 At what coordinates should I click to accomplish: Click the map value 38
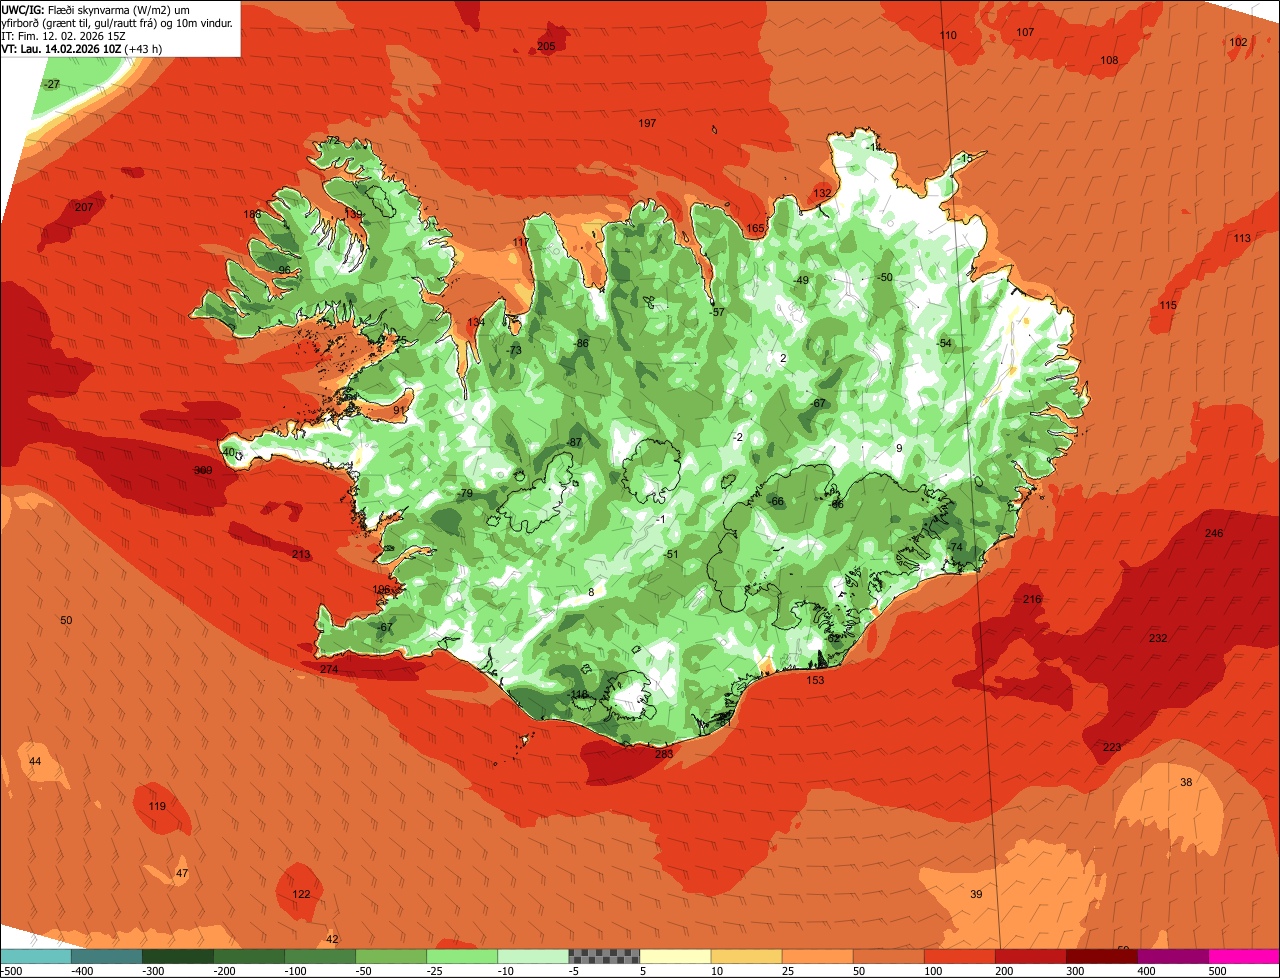pyautogui.click(x=1187, y=783)
